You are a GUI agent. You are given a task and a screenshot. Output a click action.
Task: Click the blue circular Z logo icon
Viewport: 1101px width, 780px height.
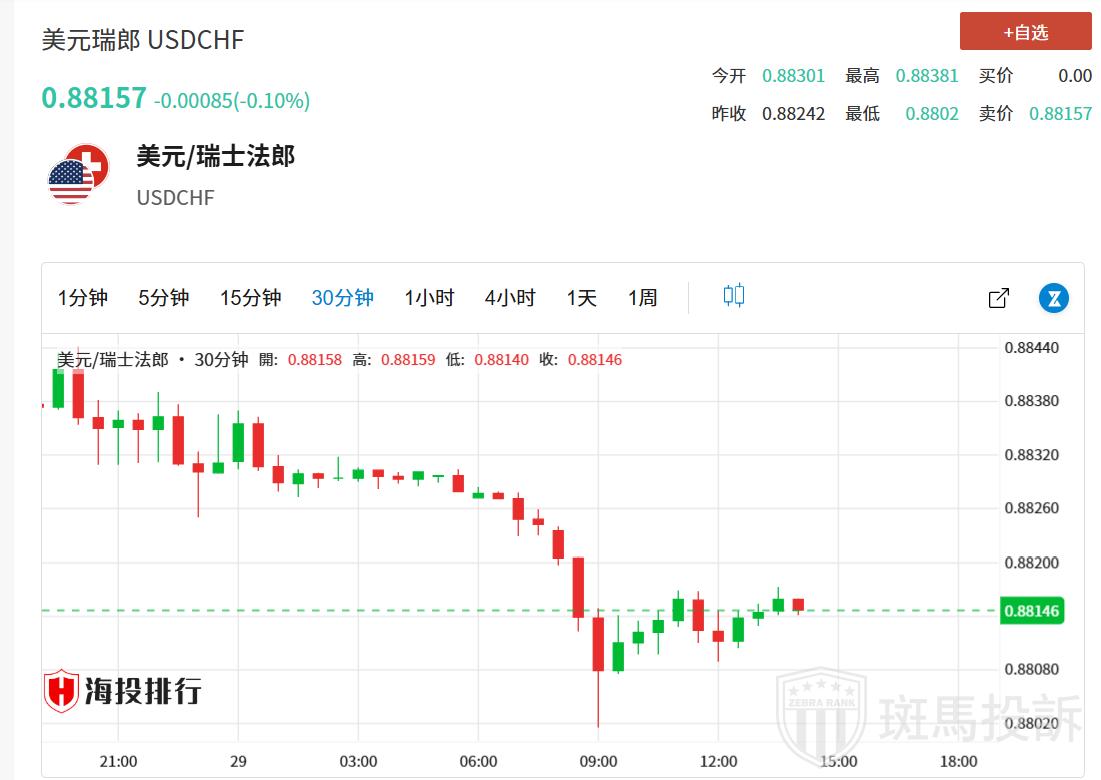coord(1054,298)
